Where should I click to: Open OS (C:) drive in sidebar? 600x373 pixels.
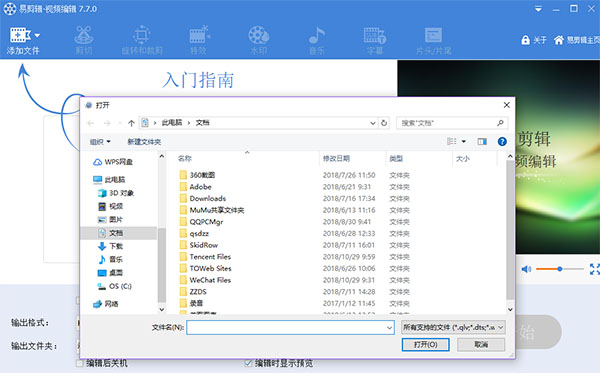(115, 286)
